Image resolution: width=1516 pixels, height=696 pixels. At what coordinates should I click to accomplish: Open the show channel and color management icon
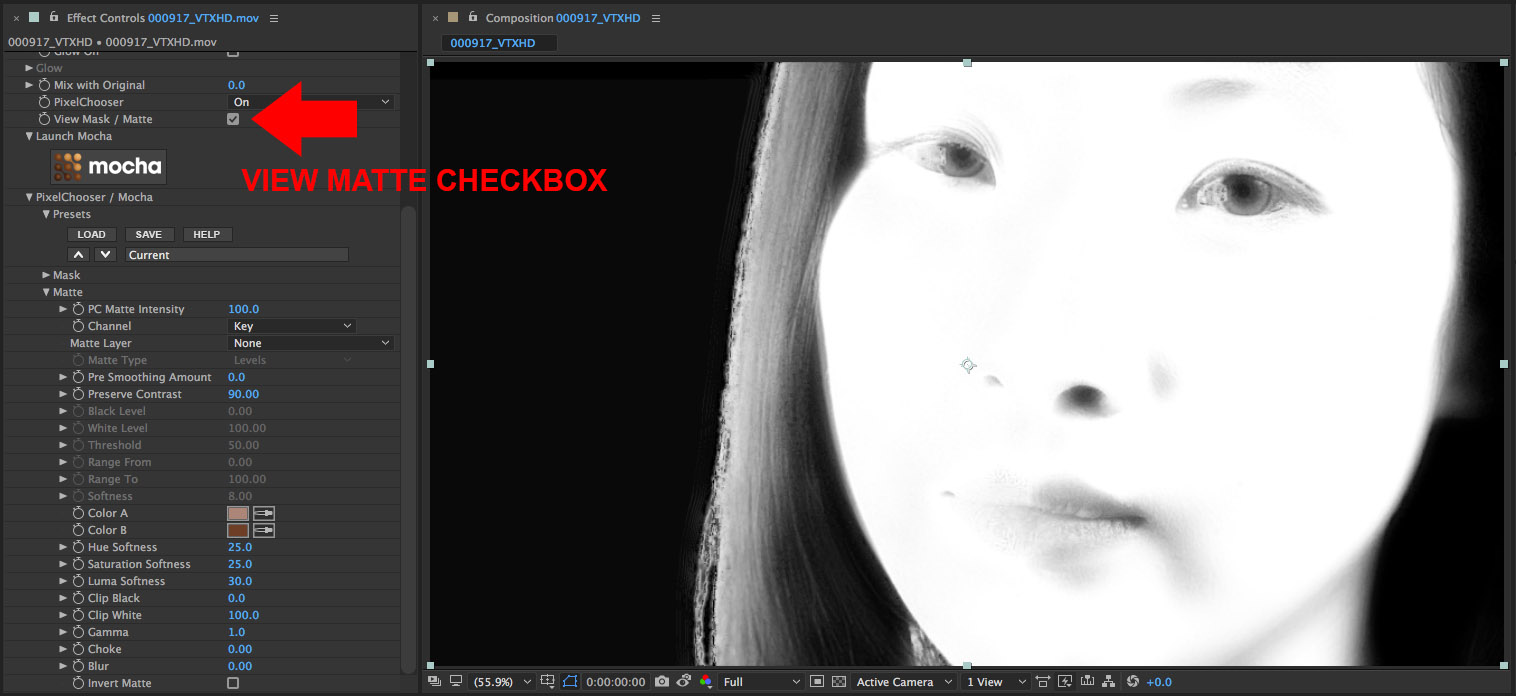(706, 682)
